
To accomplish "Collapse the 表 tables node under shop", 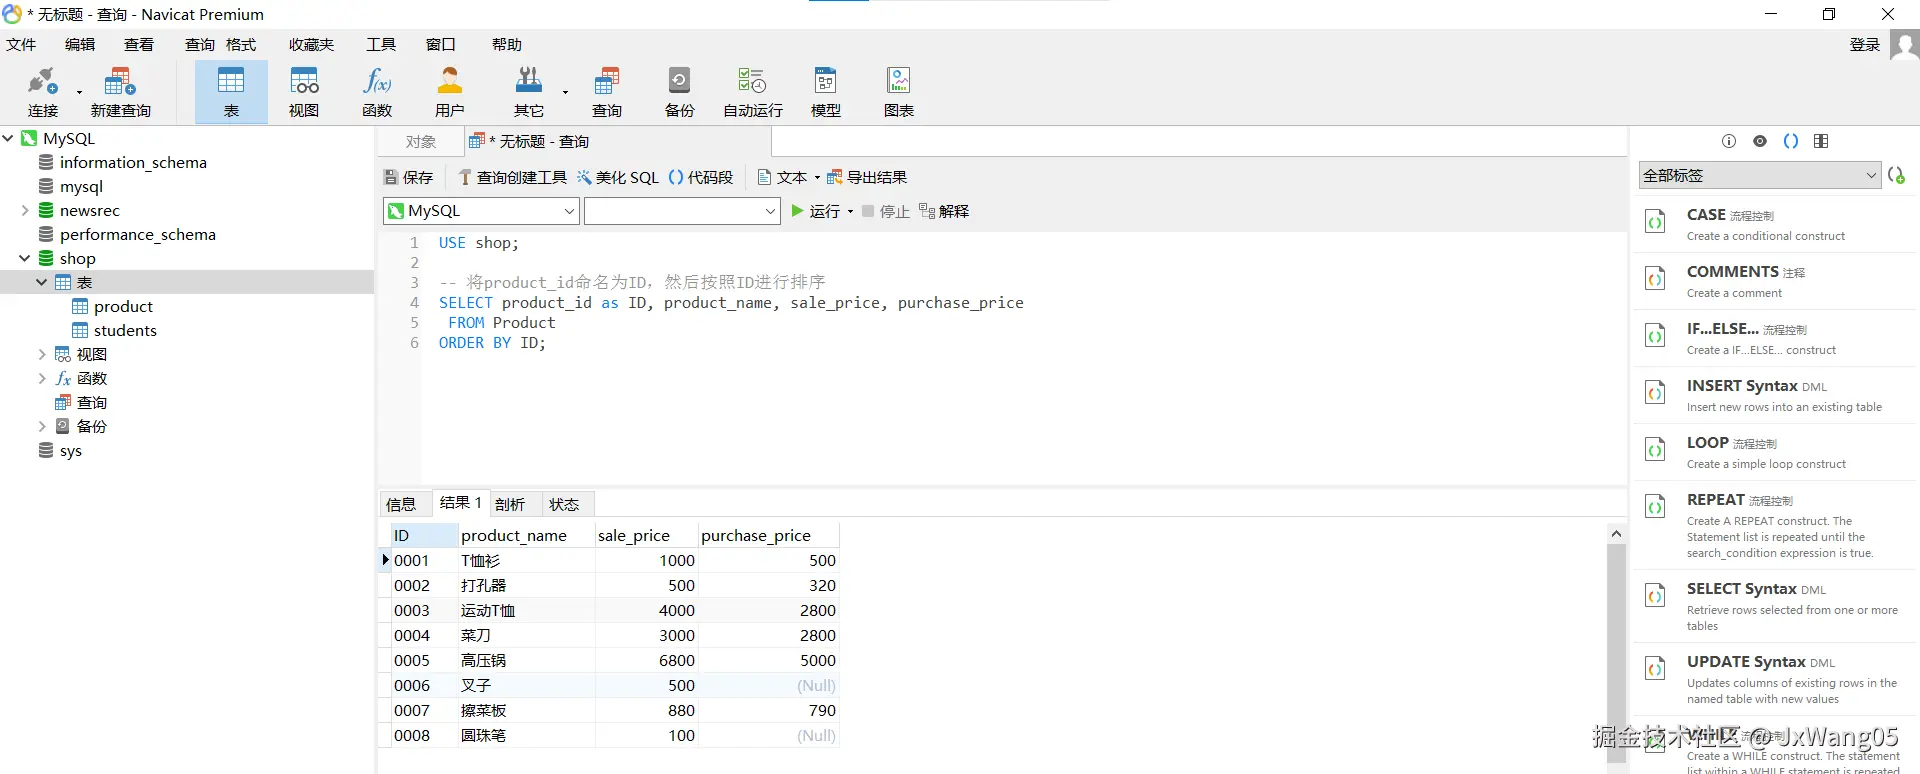I will pyautogui.click(x=42, y=282).
